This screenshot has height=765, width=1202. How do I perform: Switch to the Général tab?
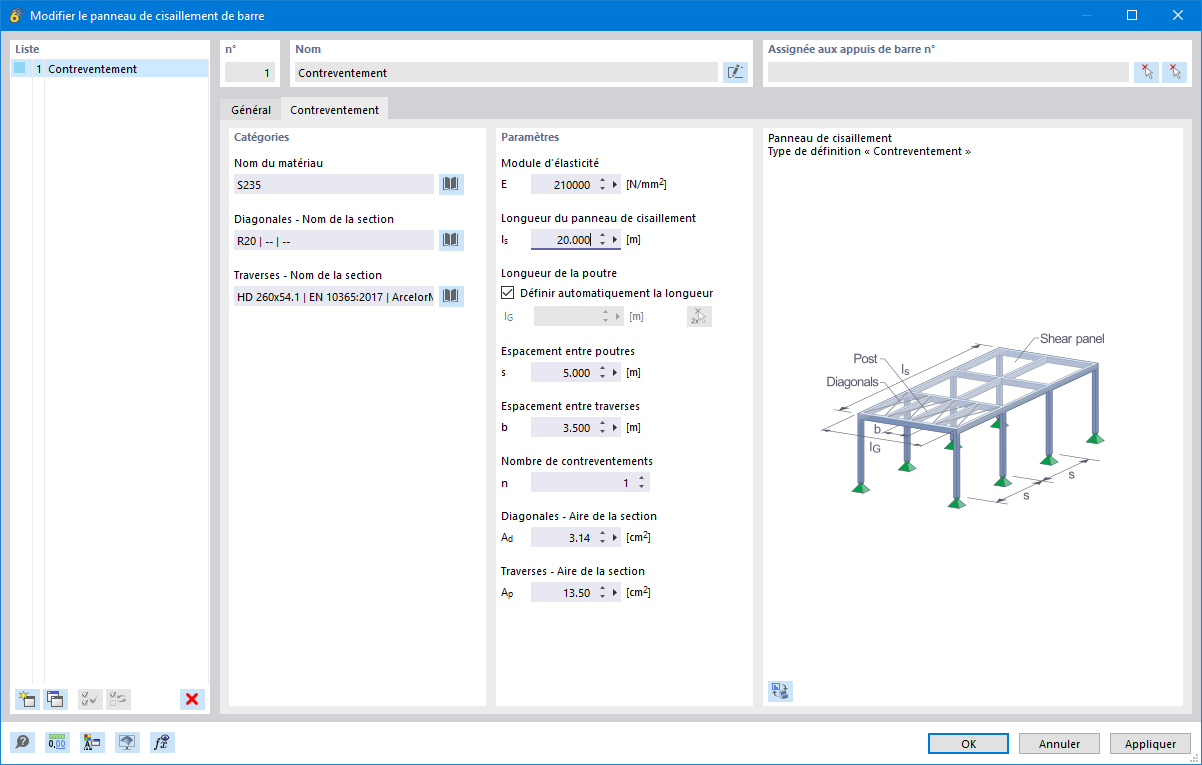251,110
